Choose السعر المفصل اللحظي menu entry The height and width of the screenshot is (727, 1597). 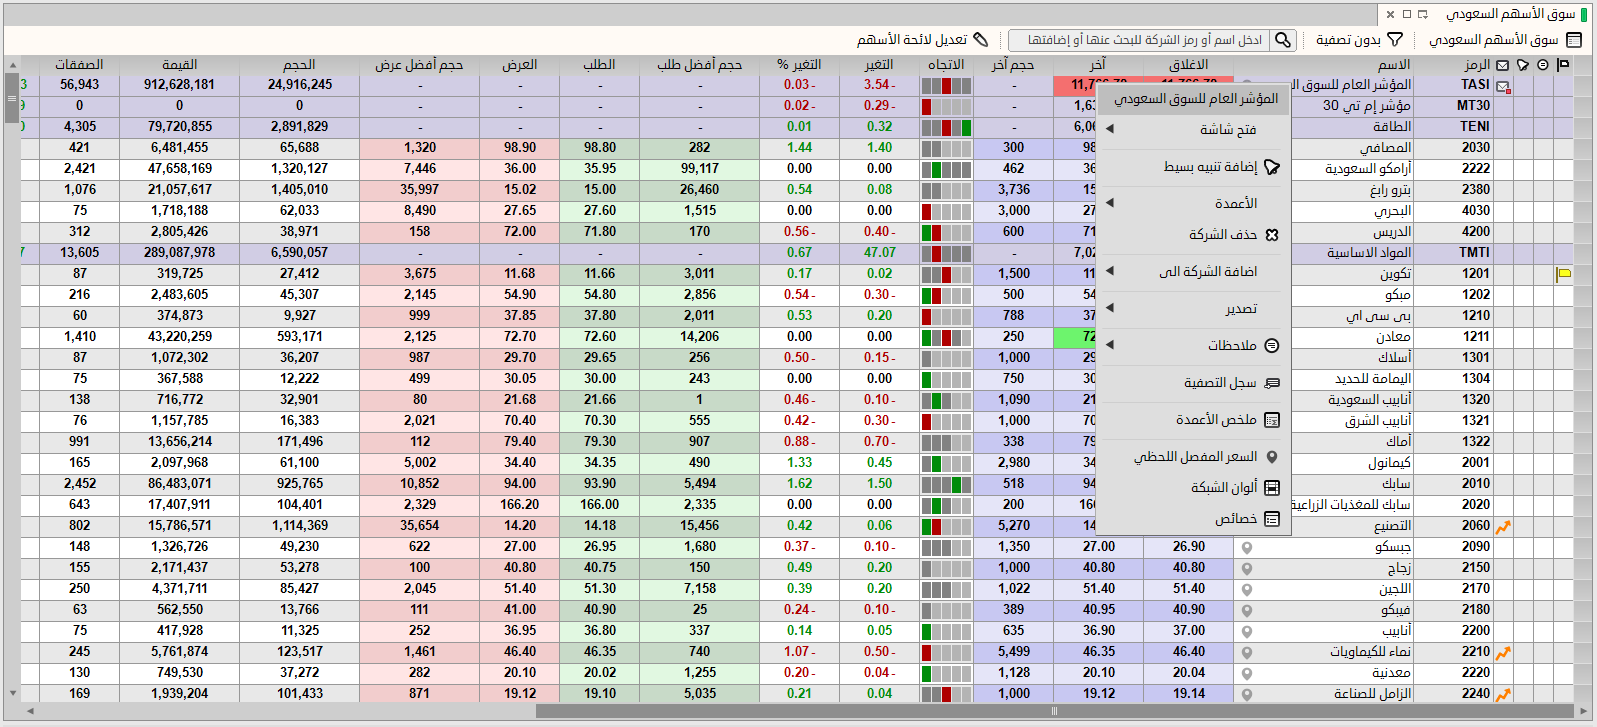click(1193, 456)
